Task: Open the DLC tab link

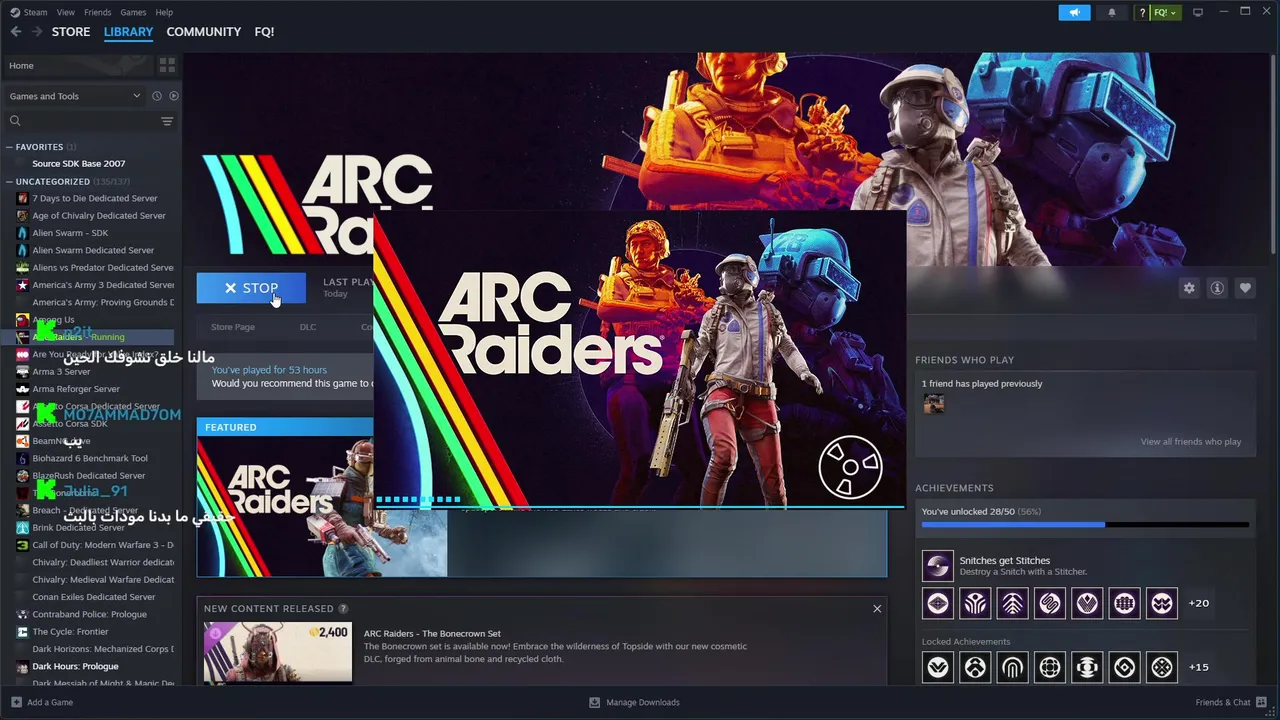Action: tap(308, 327)
